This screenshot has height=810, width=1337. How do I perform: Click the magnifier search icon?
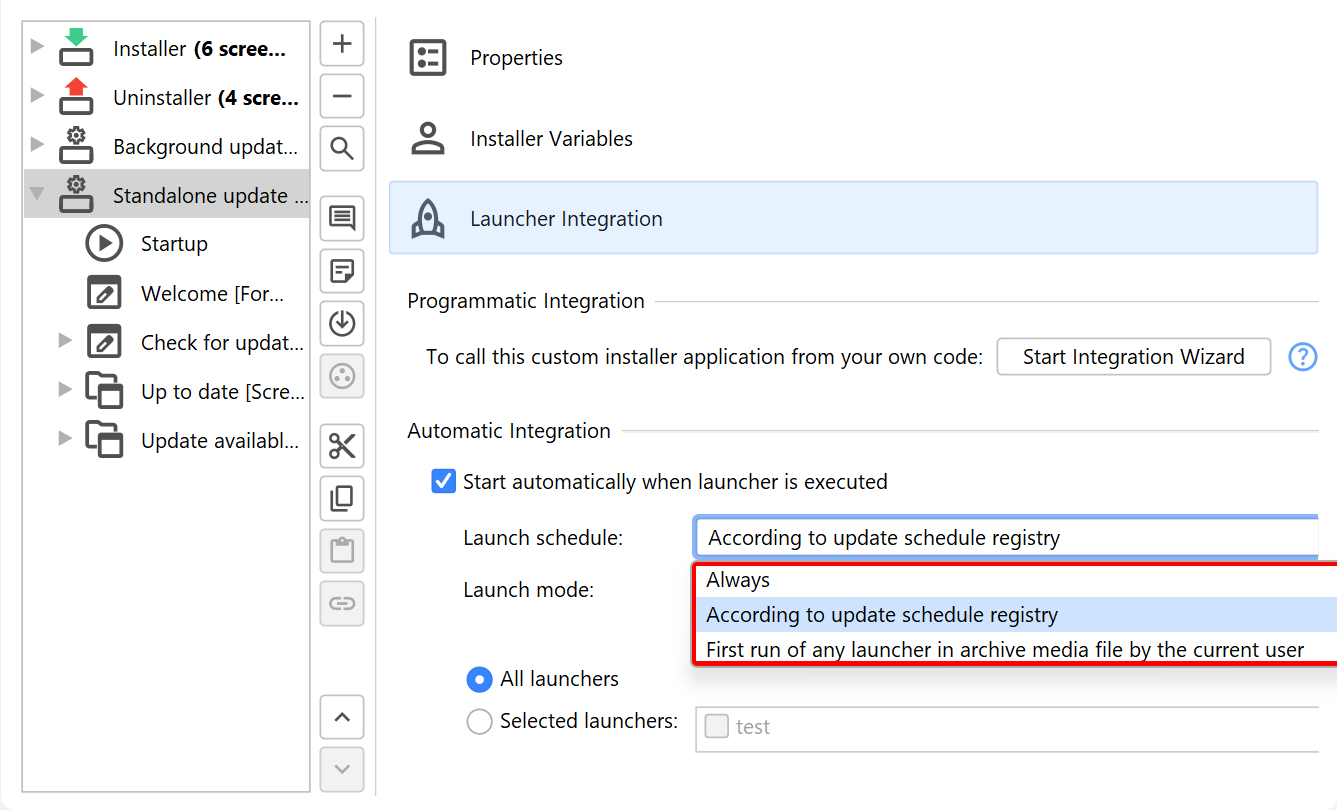click(x=342, y=149)
